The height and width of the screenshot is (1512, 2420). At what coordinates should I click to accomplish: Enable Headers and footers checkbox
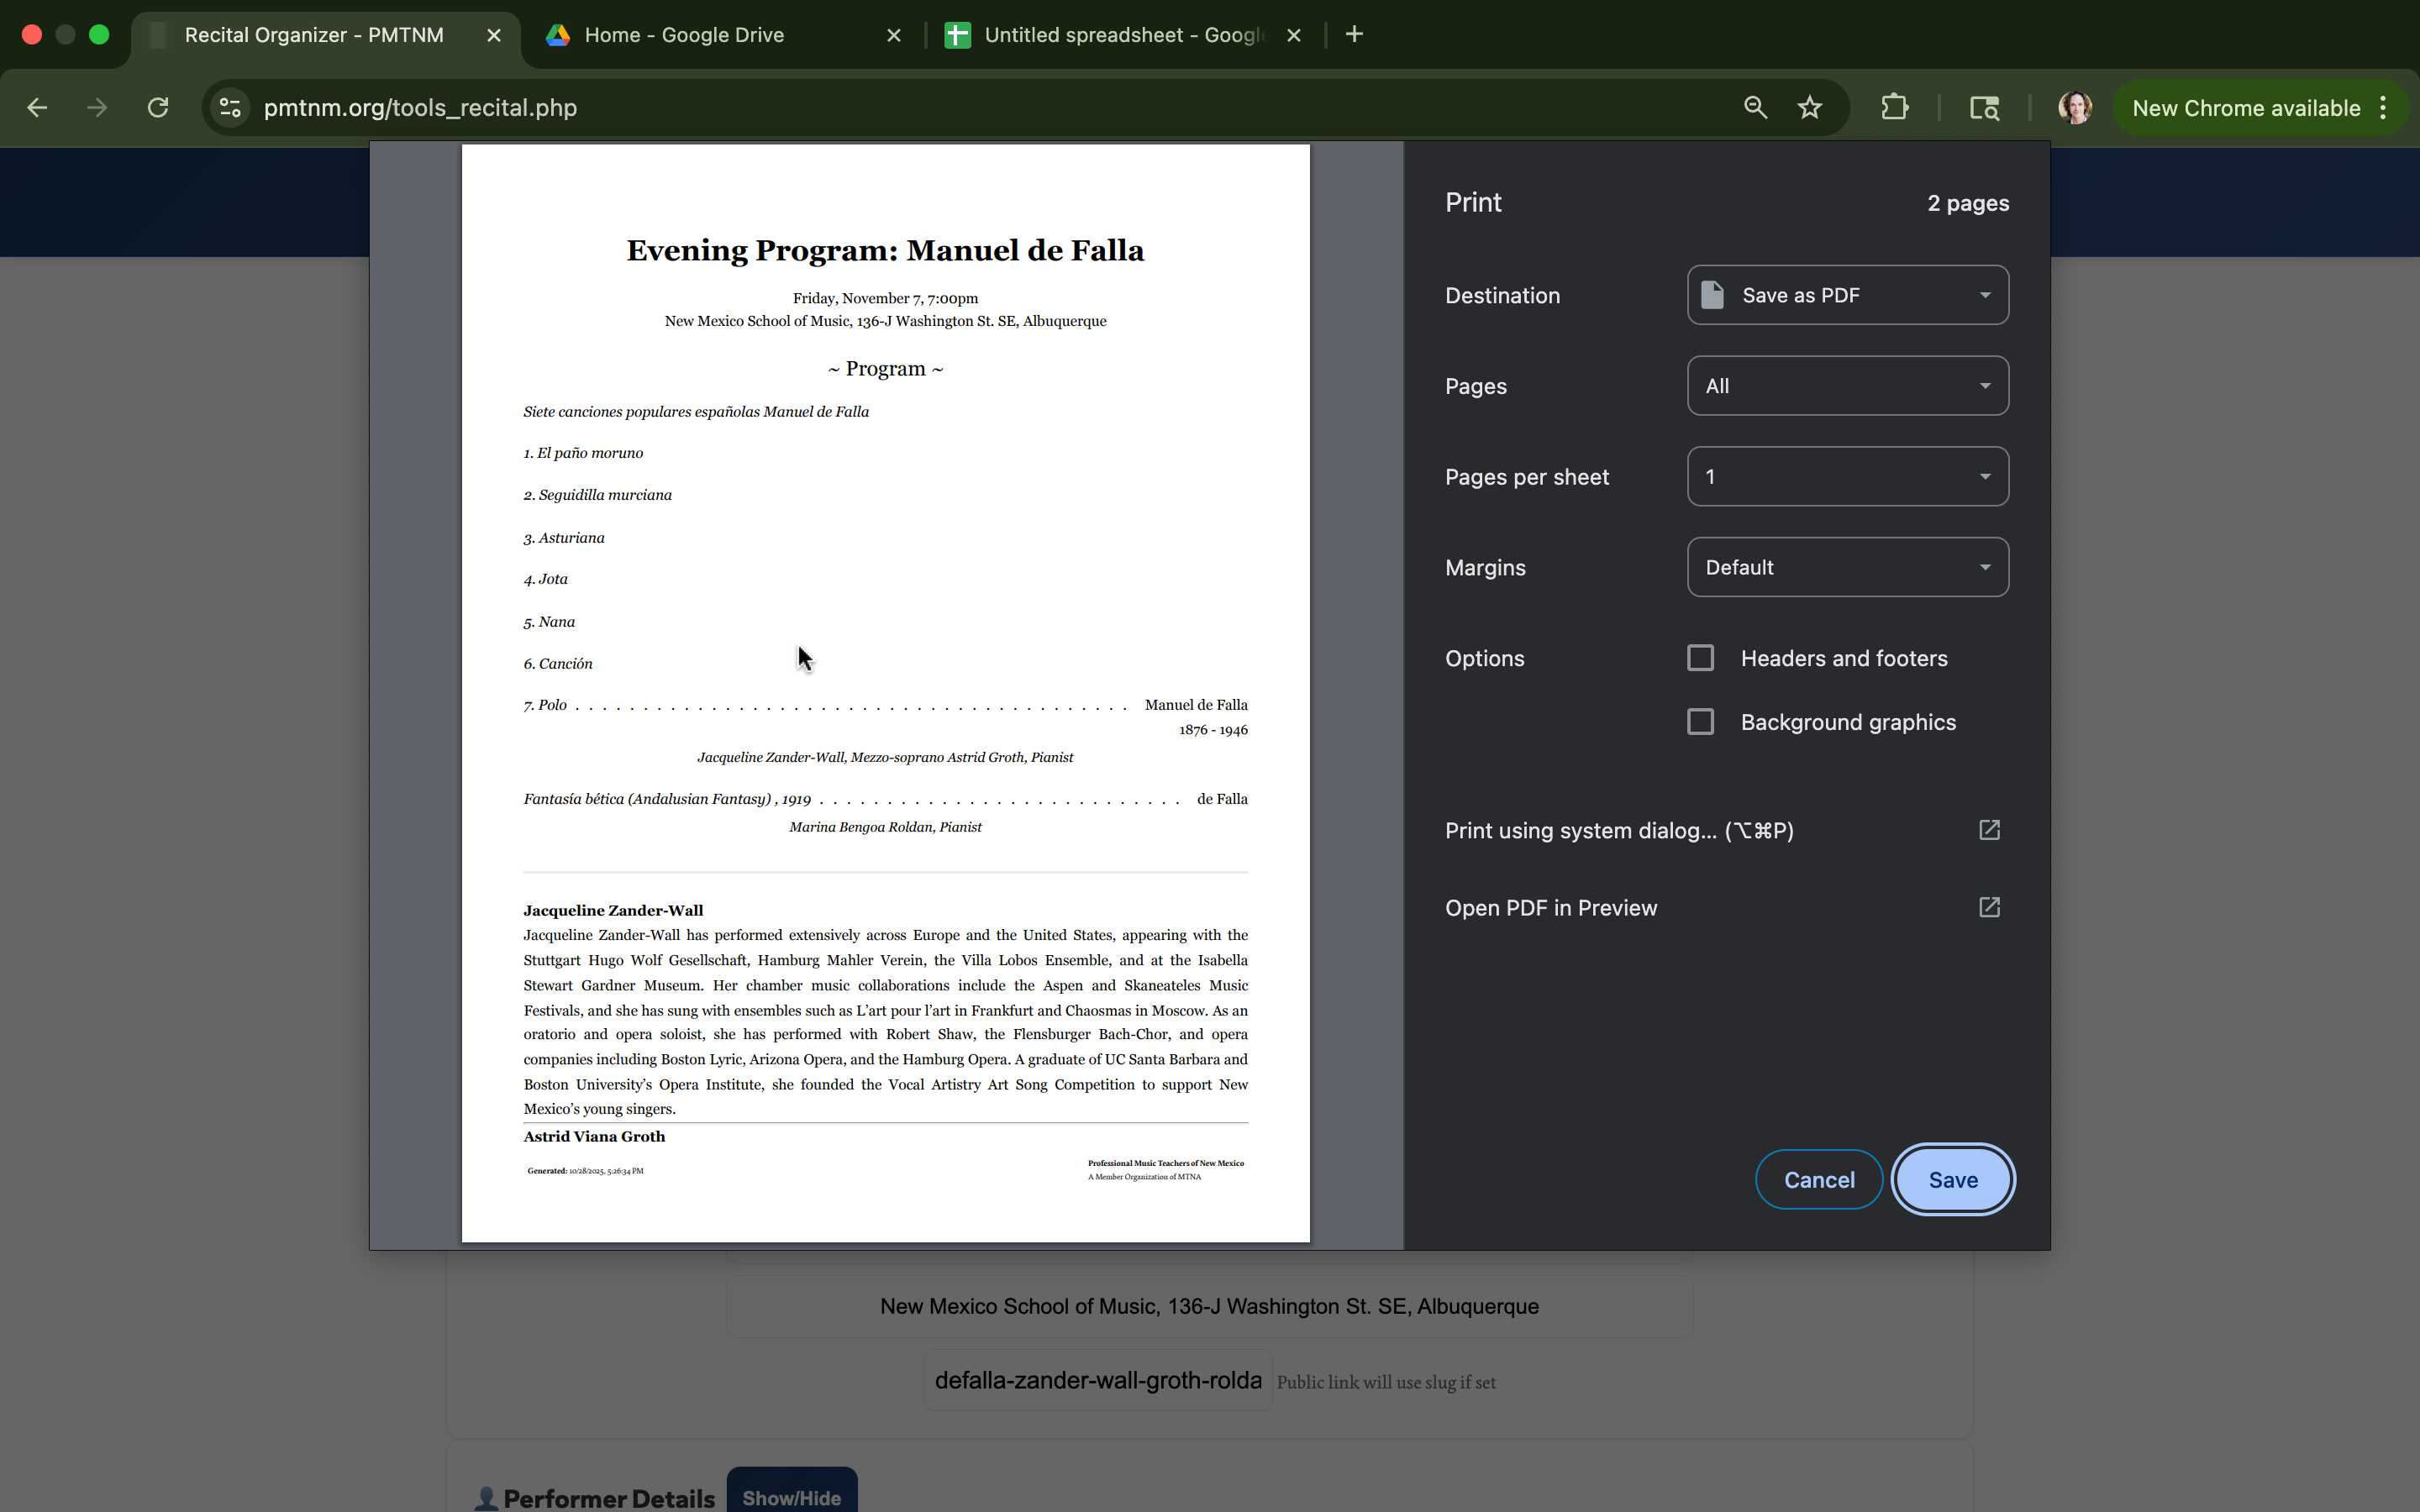pos(1700,658)
